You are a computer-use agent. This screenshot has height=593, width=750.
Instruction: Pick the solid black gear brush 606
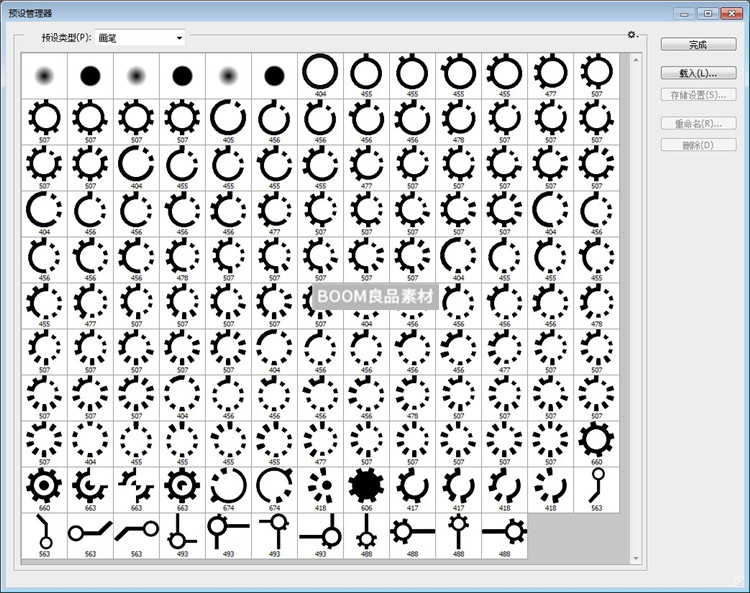tap(366, 487)
